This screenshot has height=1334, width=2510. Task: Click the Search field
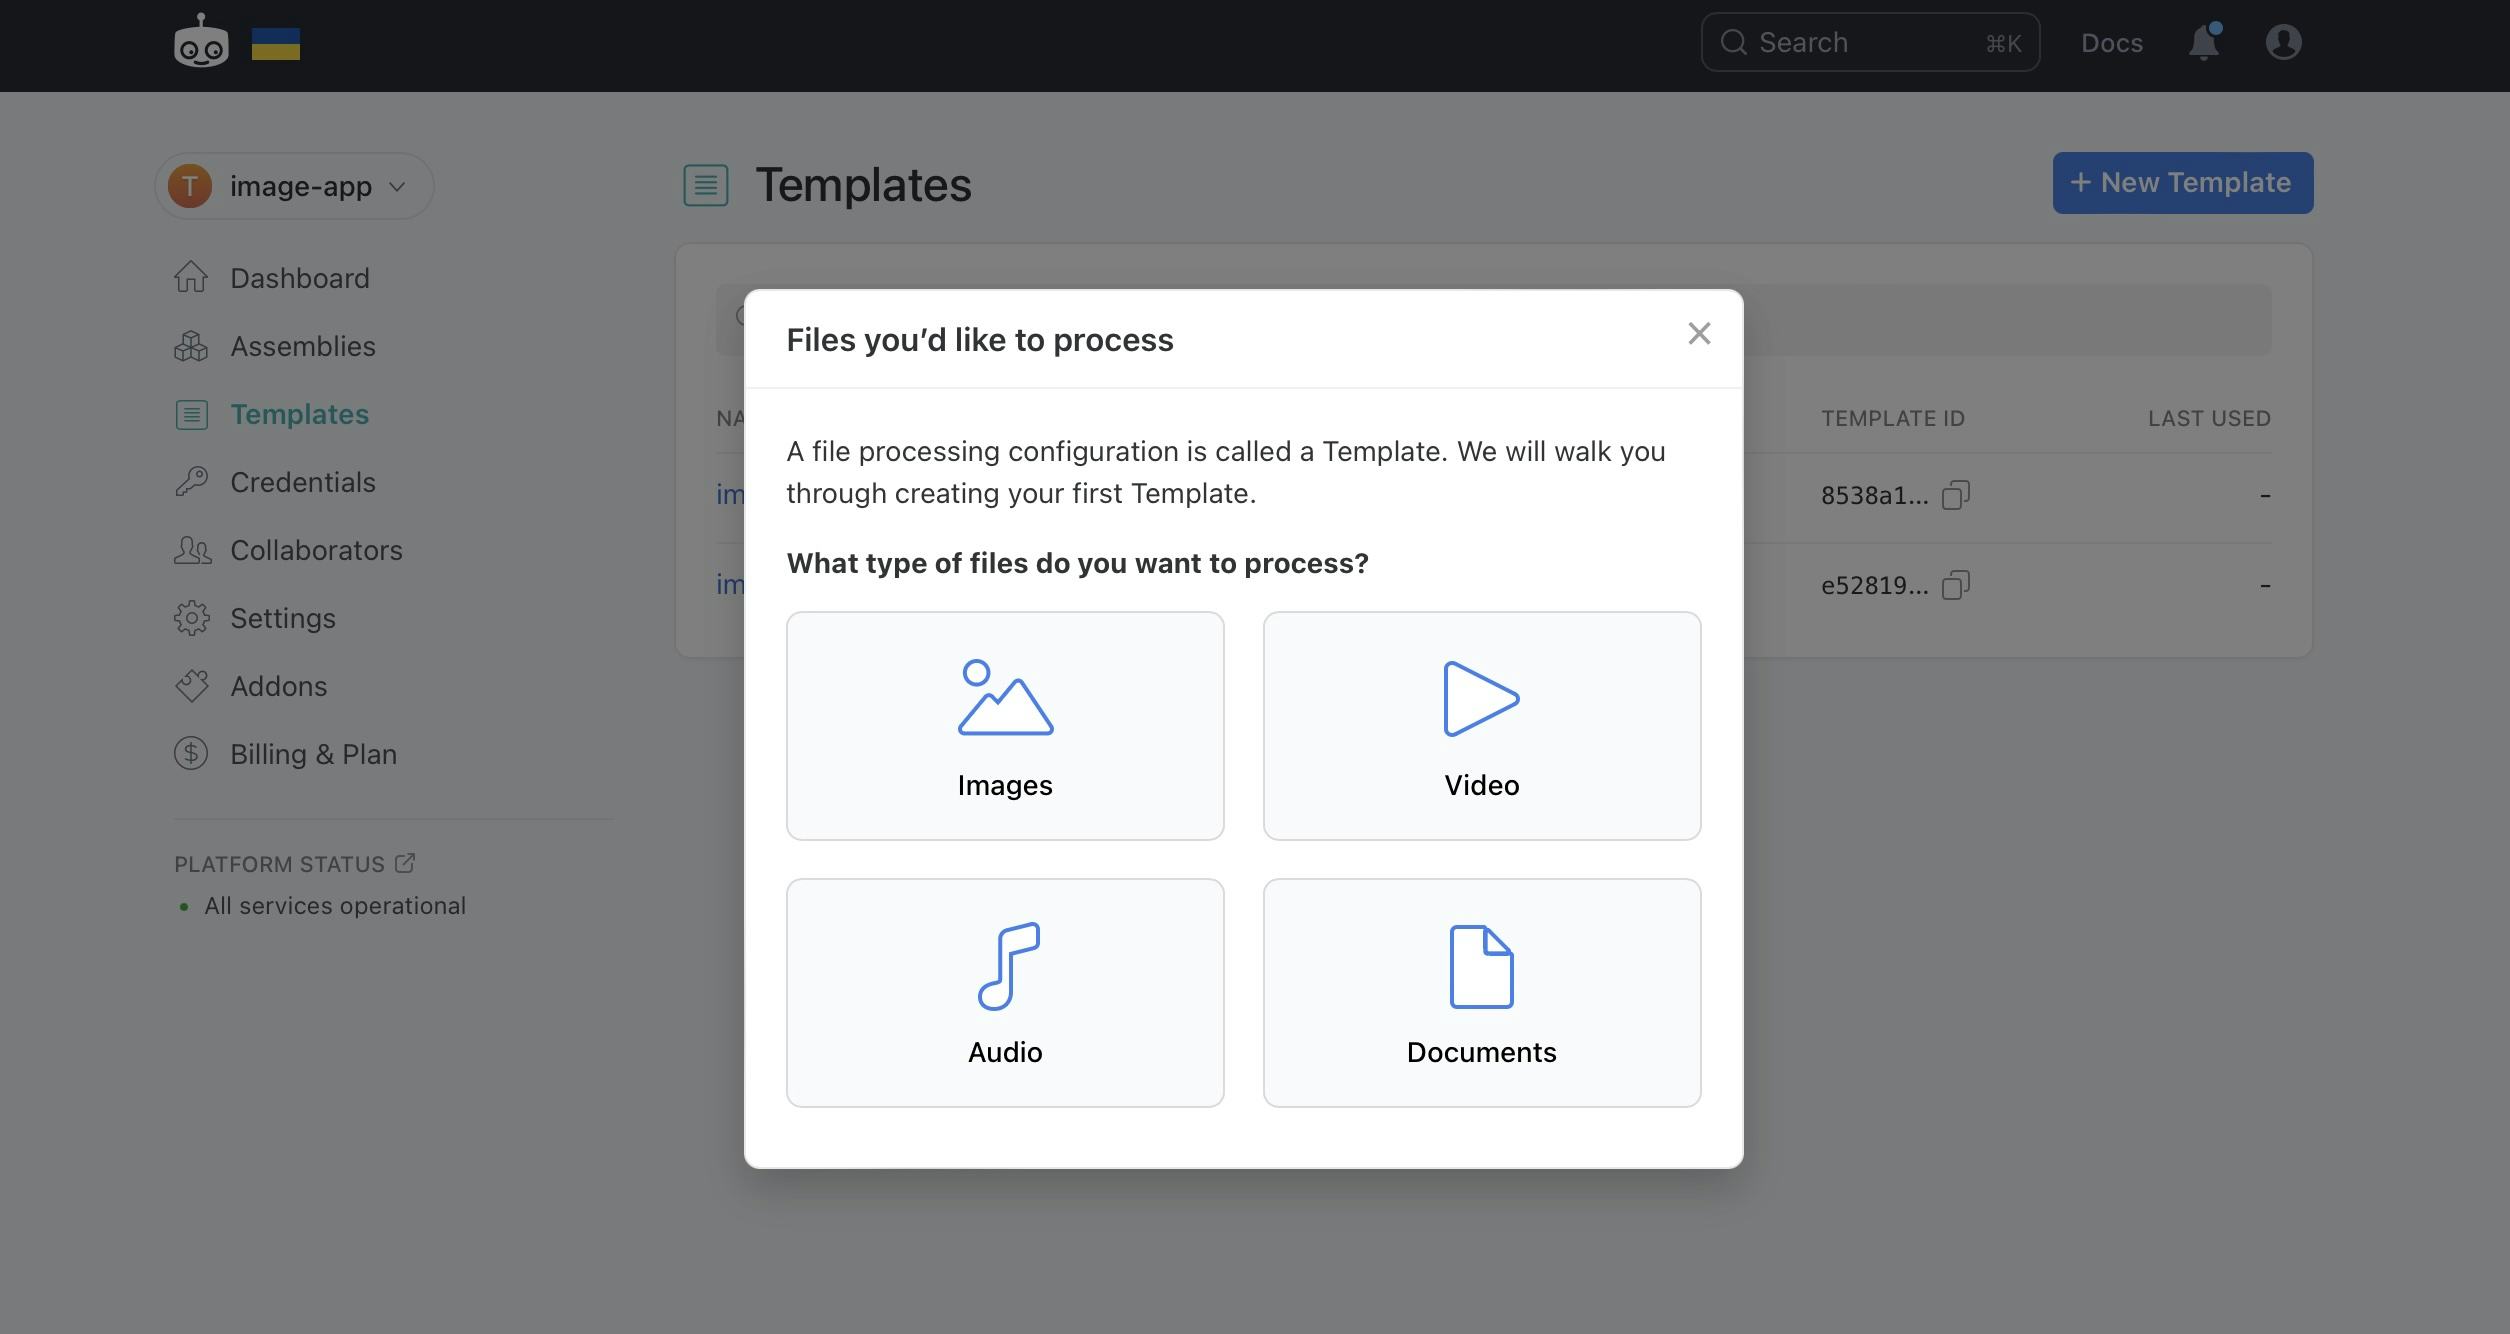click(x=1868, y=42)
